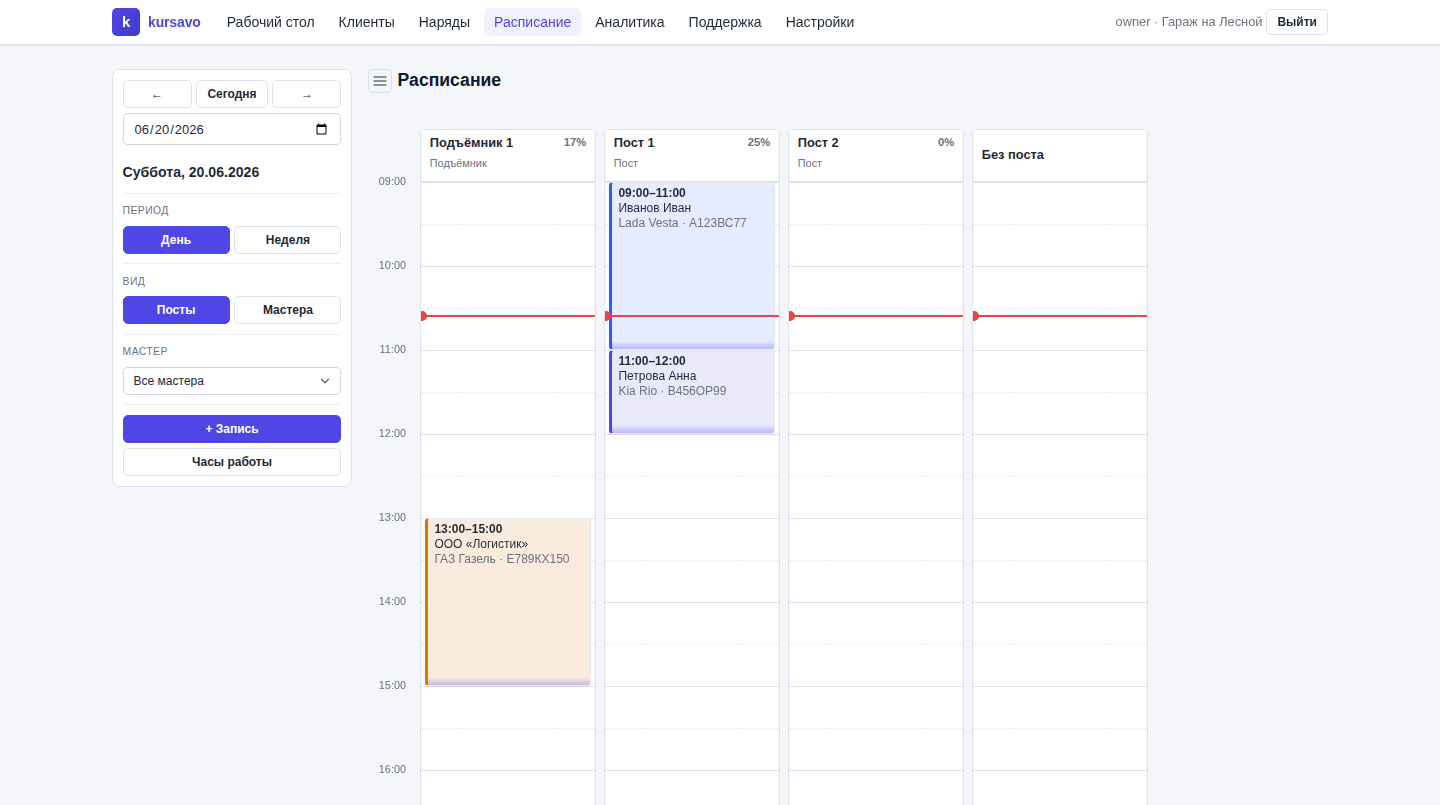Open the Петрова Анна 11:00–12:00 appointment
Screen dimensions: 1440x805
pos(692,392)
